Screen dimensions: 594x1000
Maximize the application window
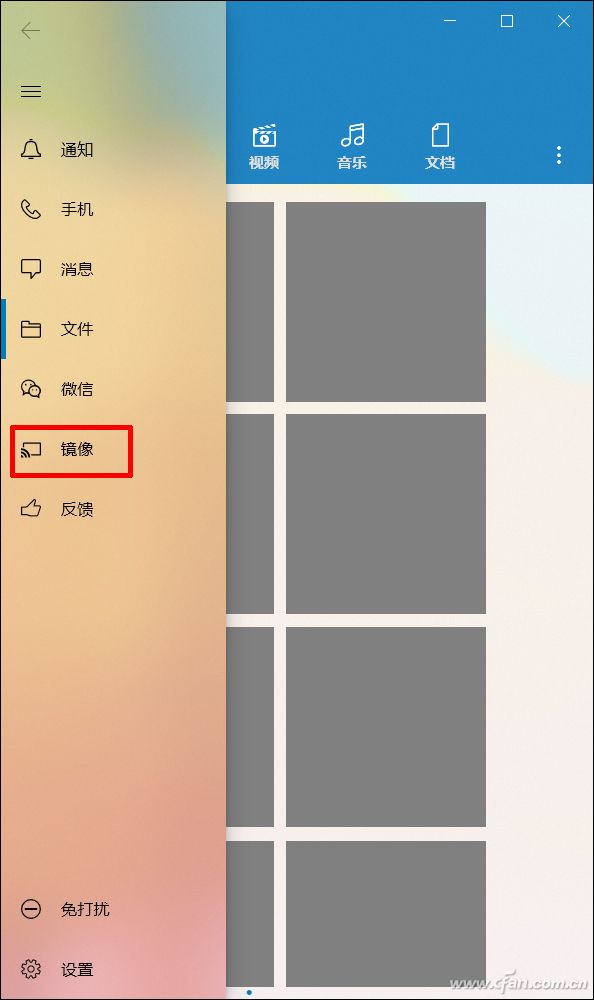coord(507,21)
